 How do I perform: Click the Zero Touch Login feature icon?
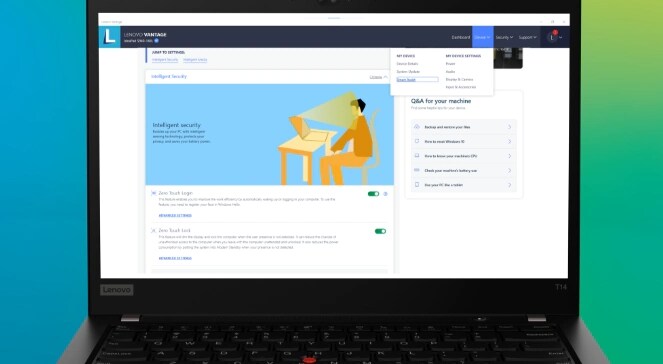(x=154, y=193)
